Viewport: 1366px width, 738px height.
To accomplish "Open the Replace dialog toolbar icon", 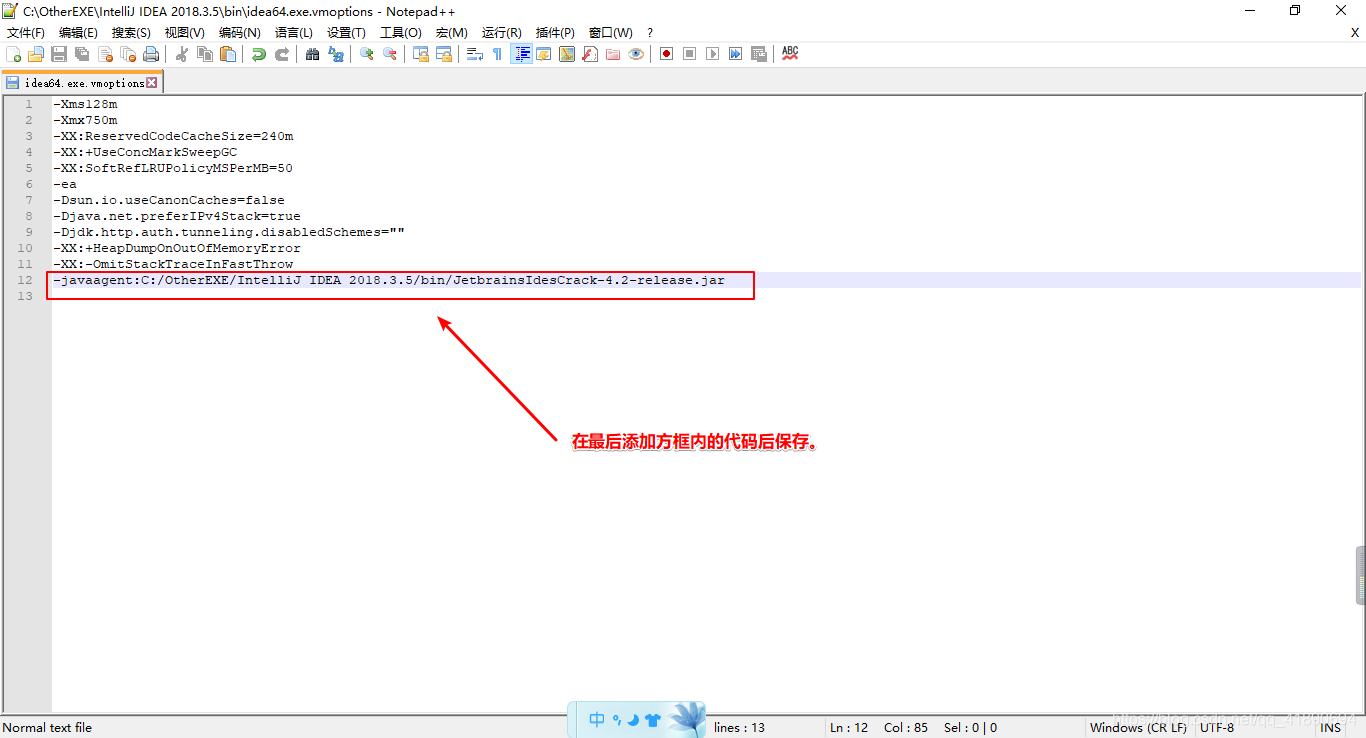I will [x=336, y=54].
